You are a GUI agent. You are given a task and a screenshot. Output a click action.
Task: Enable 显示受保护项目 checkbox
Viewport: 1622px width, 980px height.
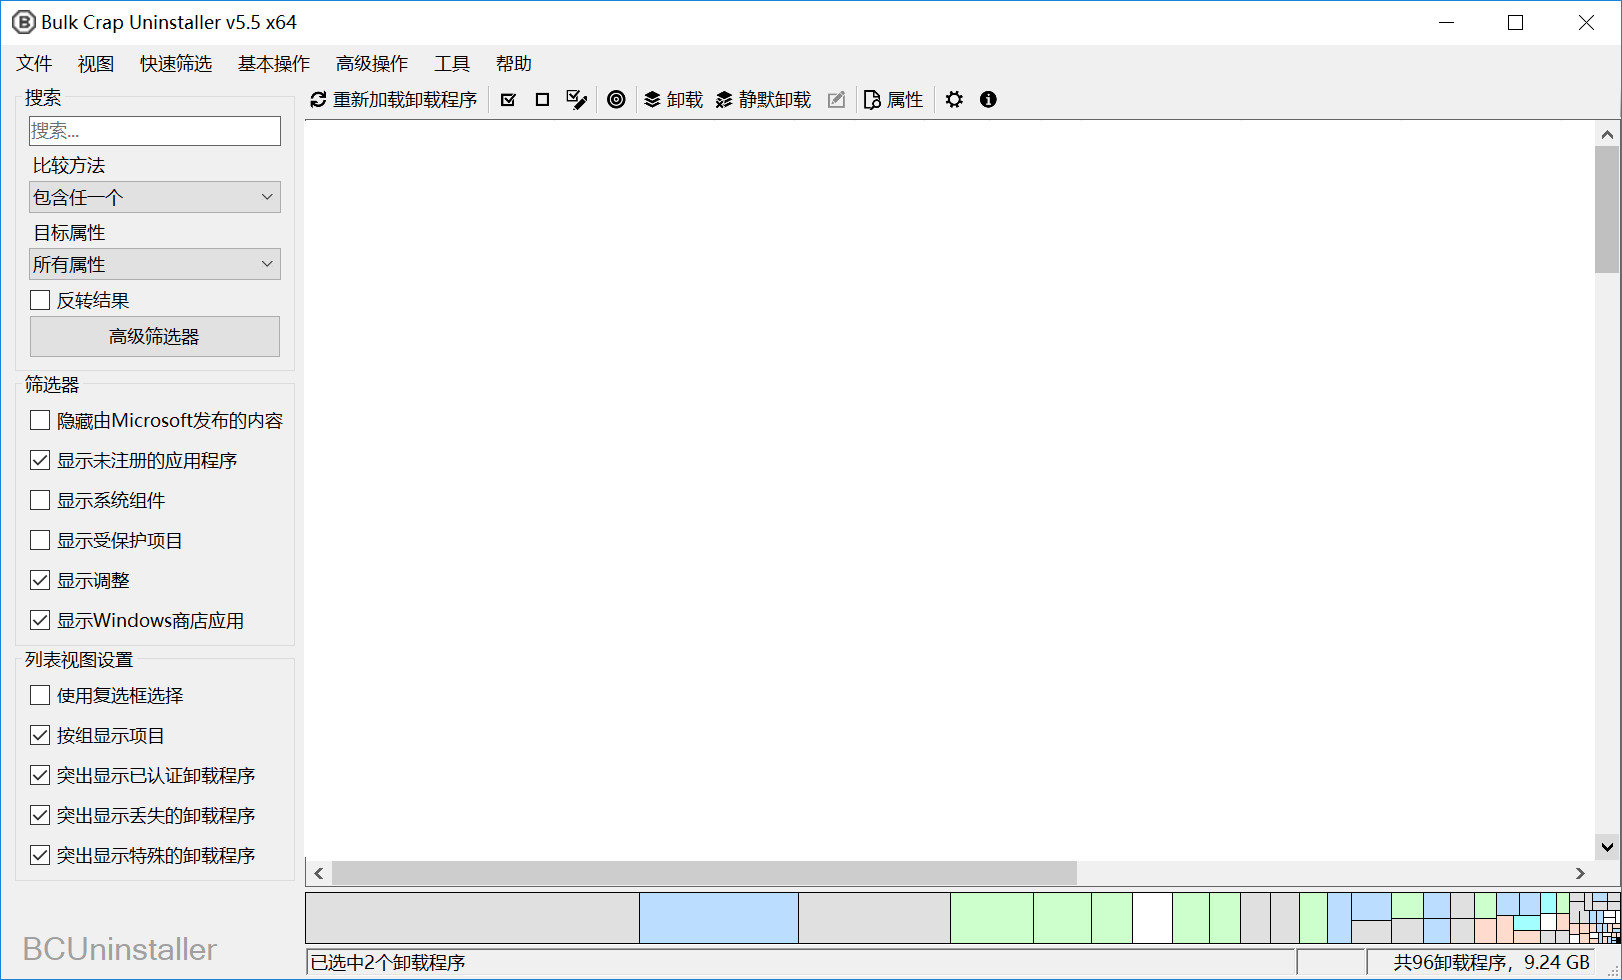click(x=40, y=540)
